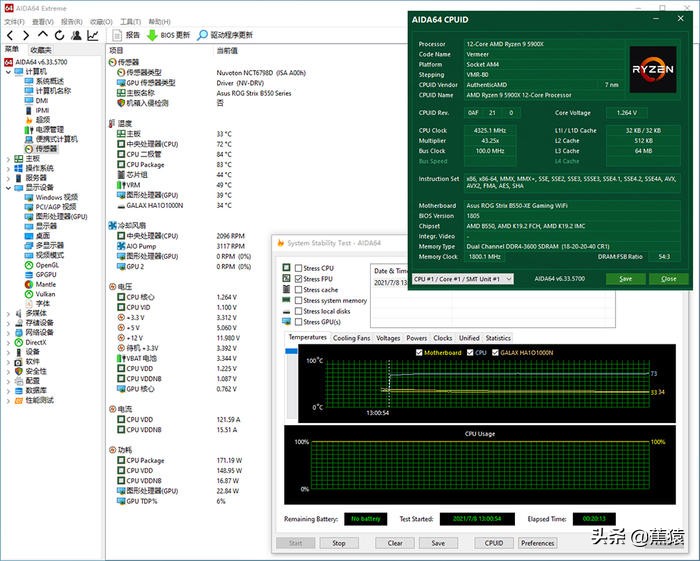
Task: Click the 报告 report document icon
Action: (x=116, y=35)
